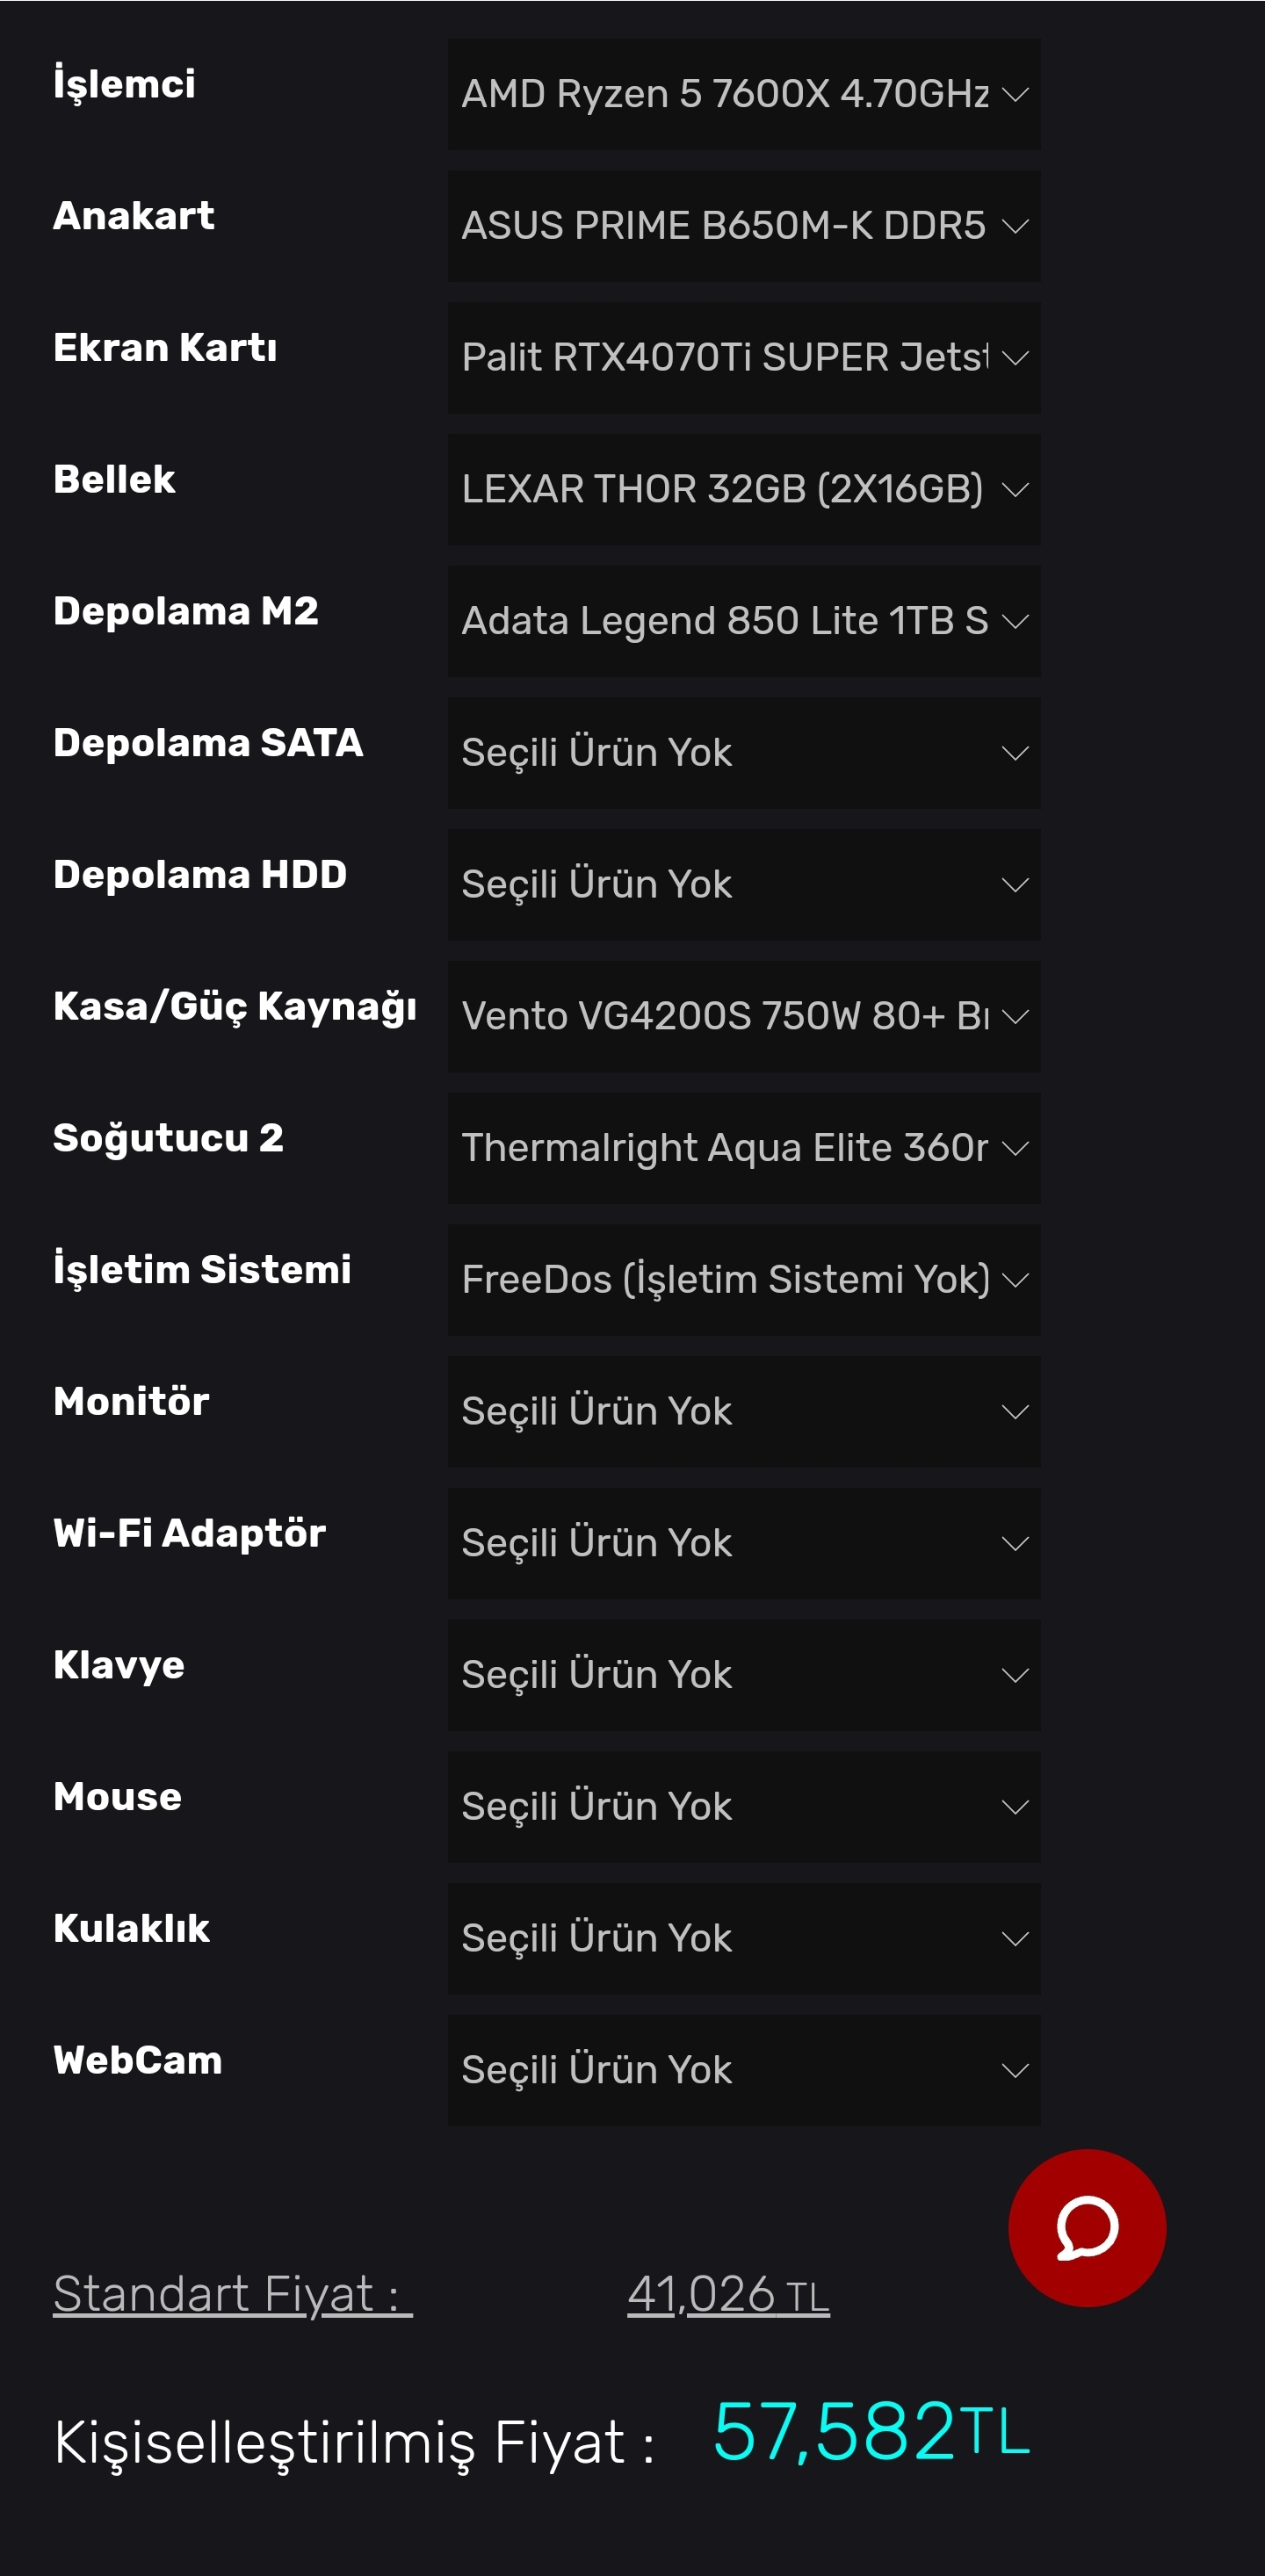
Task: Open the Ekran Kartı graphics card dropdown
Action: [743, 358]
